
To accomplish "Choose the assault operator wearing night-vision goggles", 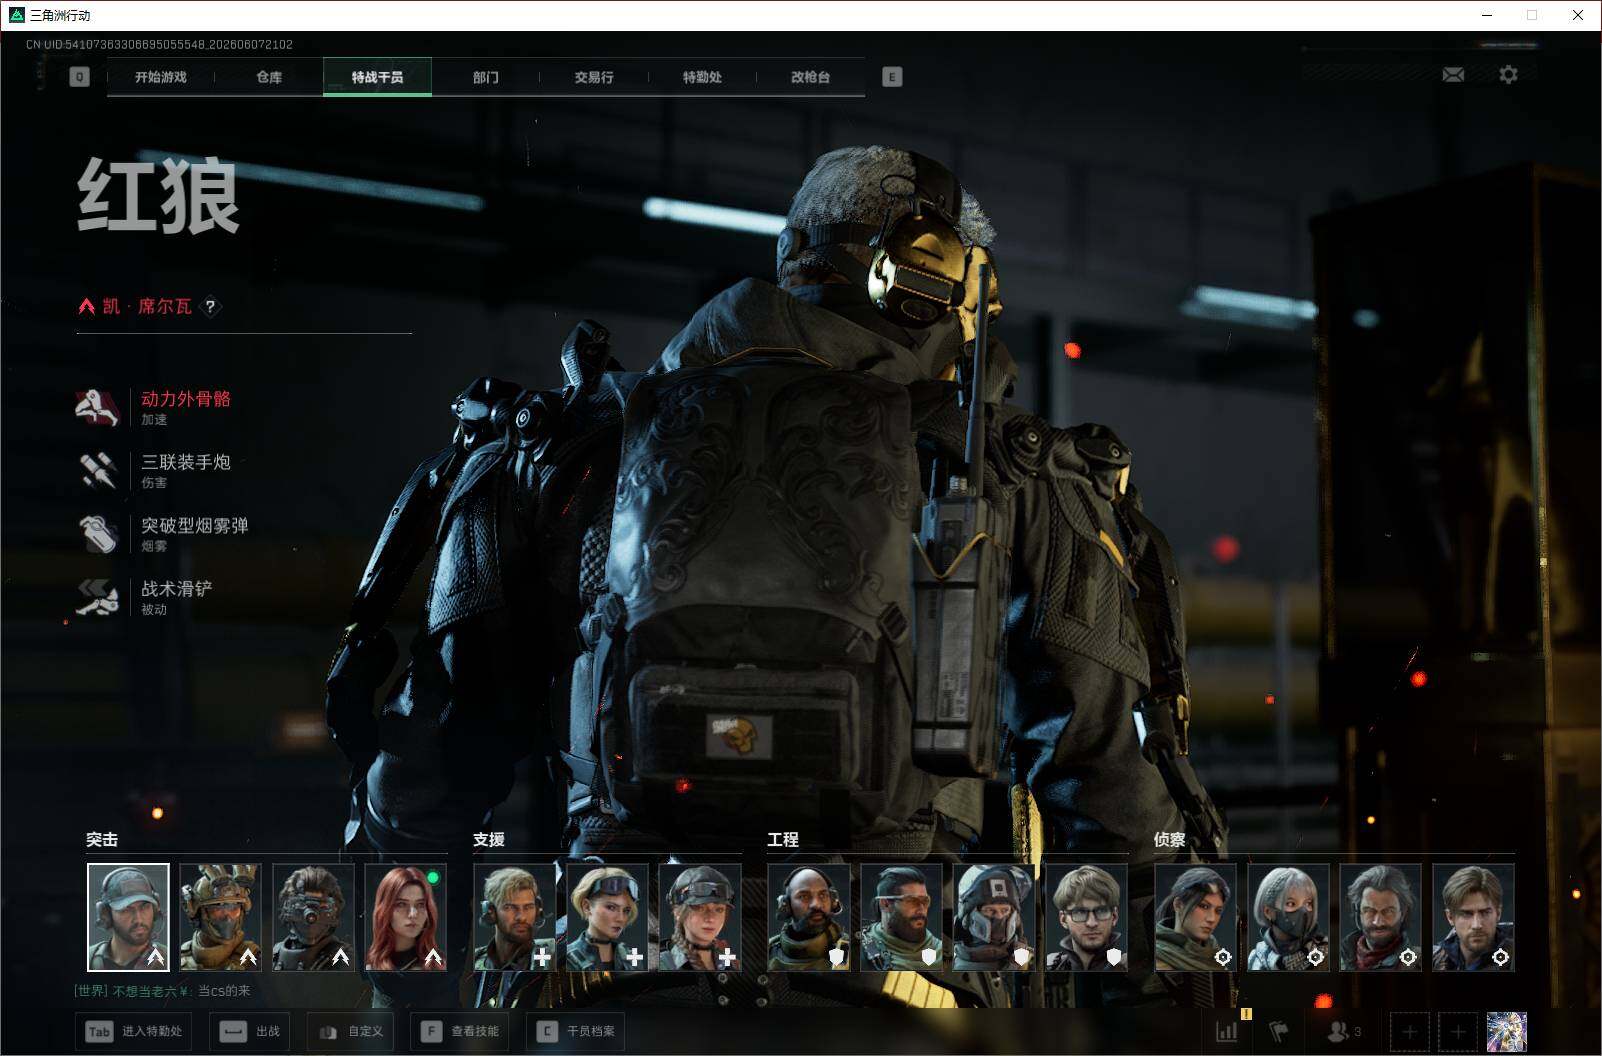I will coord(313,917).
